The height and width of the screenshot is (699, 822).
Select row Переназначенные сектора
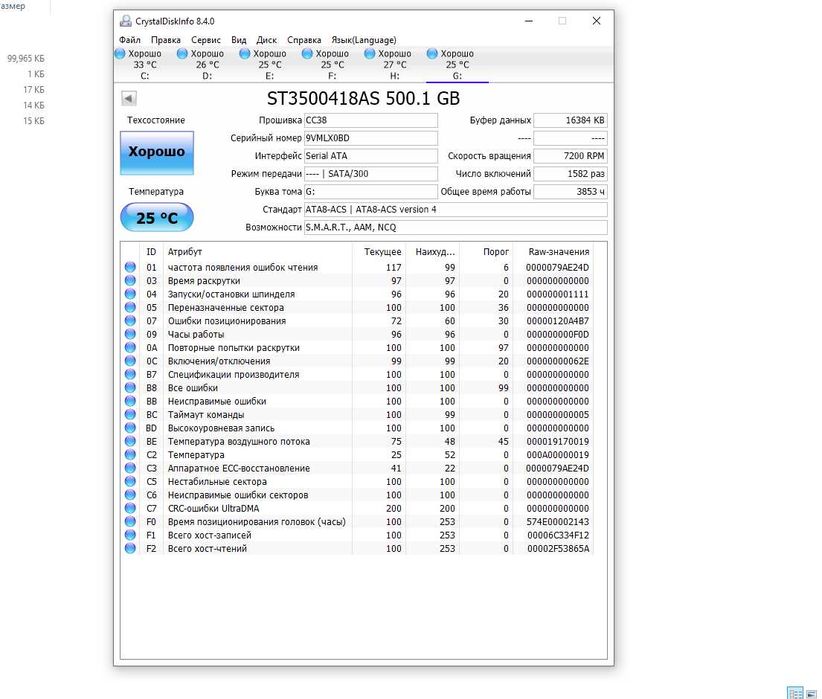357,307
